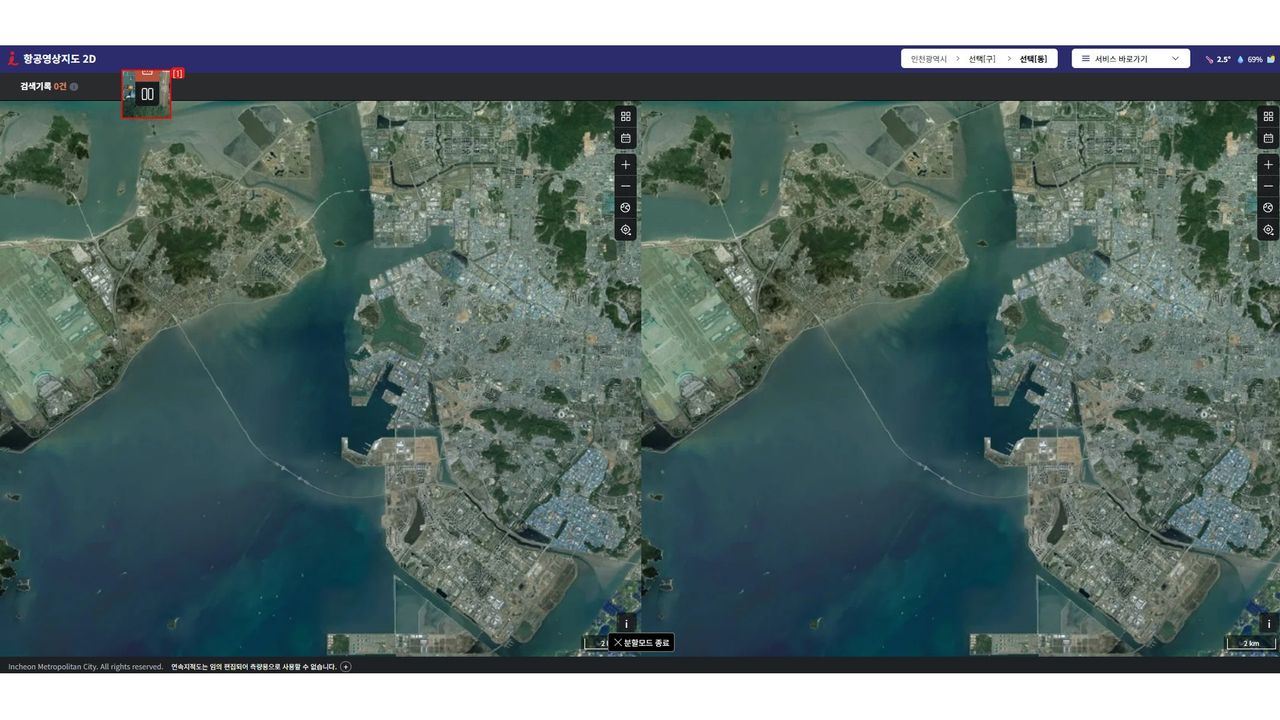This screenshot has height=720, width=1280.
Task: Open the 선택[동] neighborhood selector
Action: 1033,59
